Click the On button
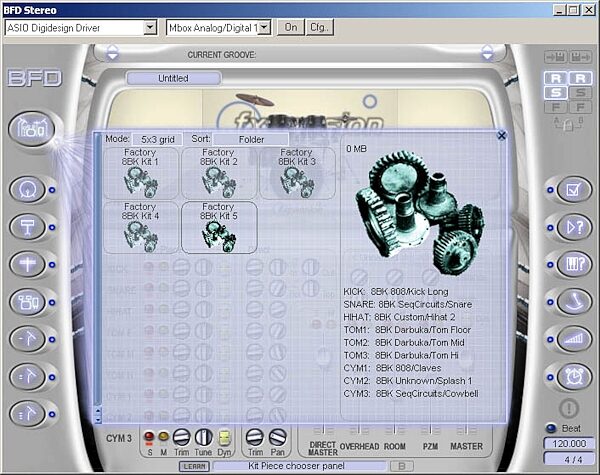 point(290,27)
